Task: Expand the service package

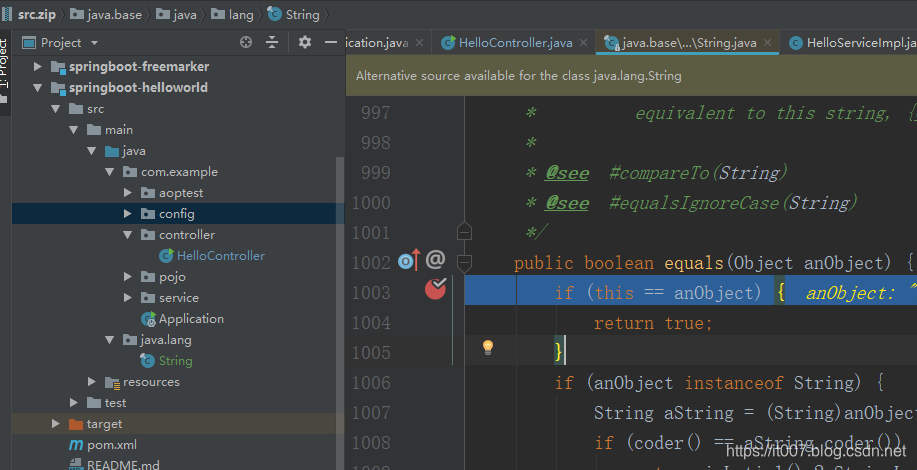Action: [x=128, y=298]
